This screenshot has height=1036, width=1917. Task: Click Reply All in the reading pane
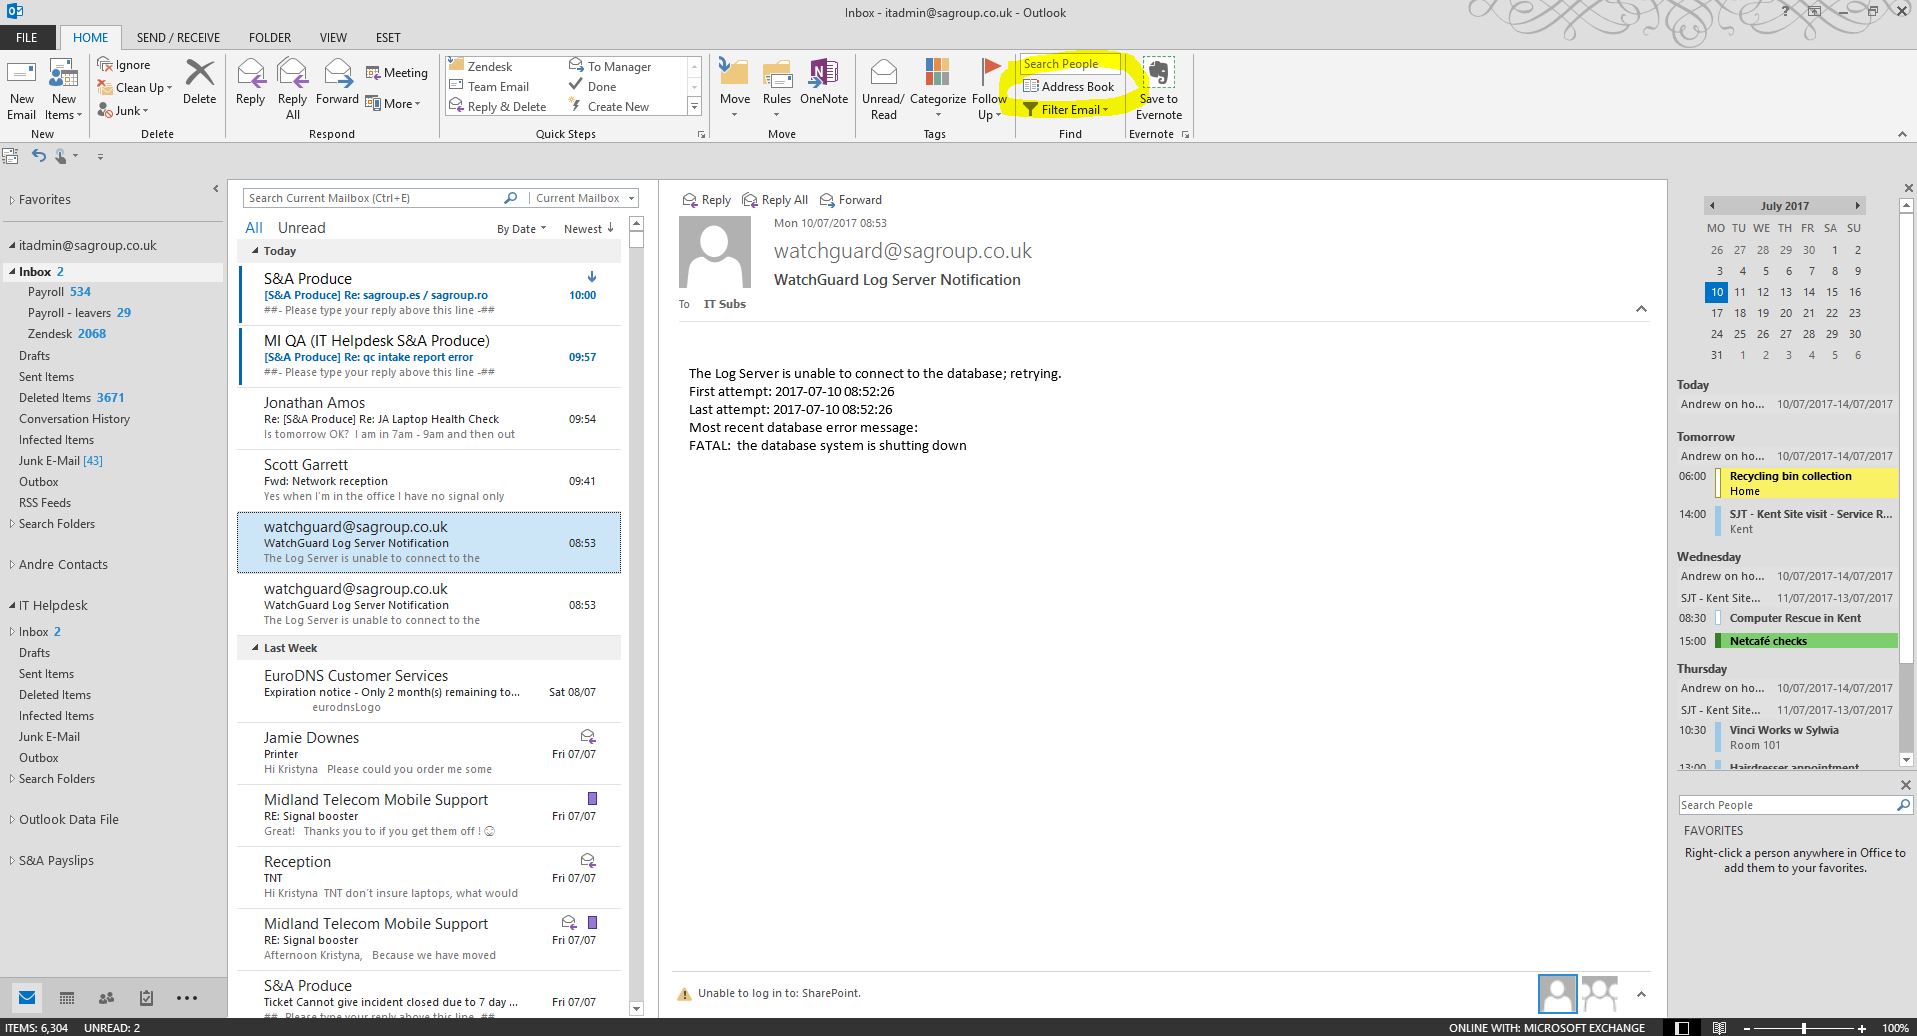tap(775, 200)
